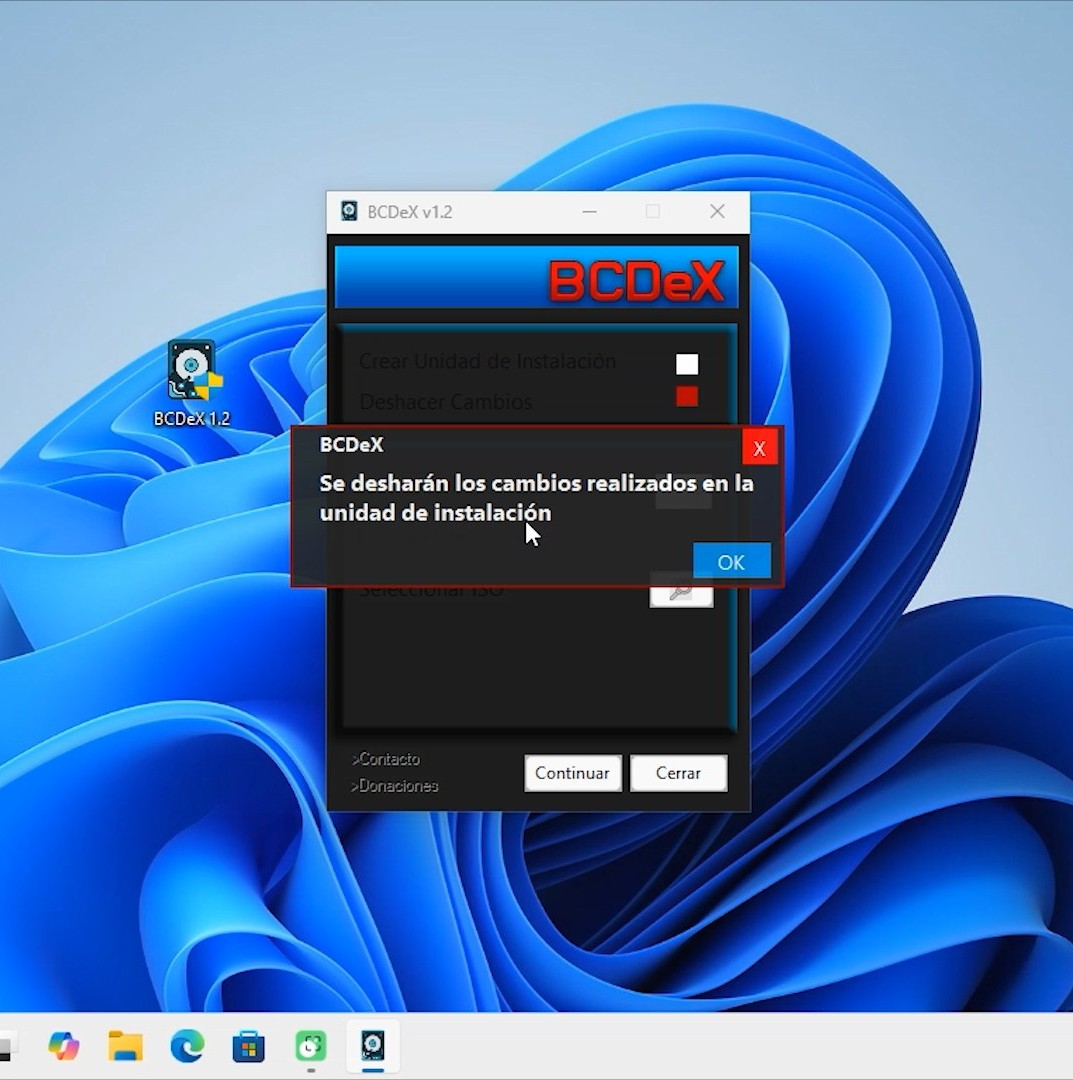The width and height of the screenshot is (1073, 1080).
Task: Click the BCDeX app icon in the title bar
Action: tap(349, 211)
